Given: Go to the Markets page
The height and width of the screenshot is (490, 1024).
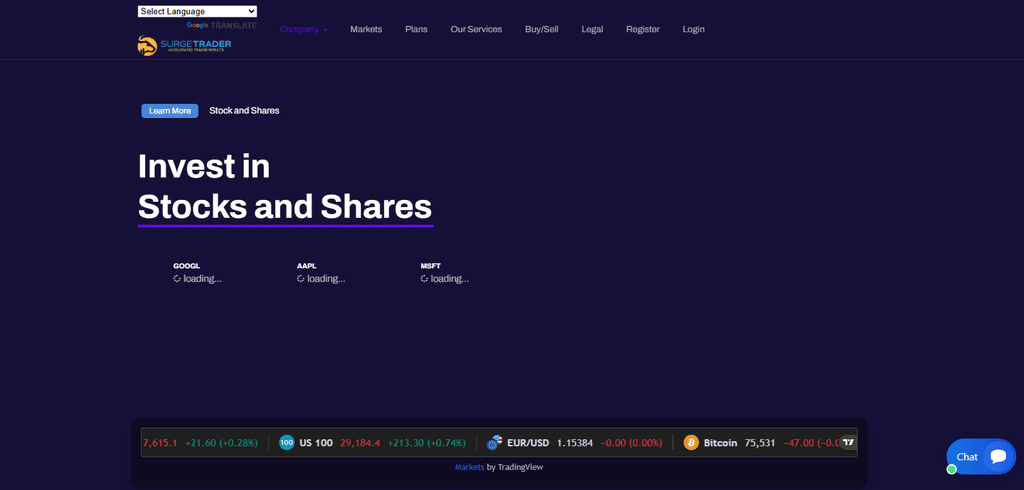Looking at the screenshot, I should (x=366, y=29).
